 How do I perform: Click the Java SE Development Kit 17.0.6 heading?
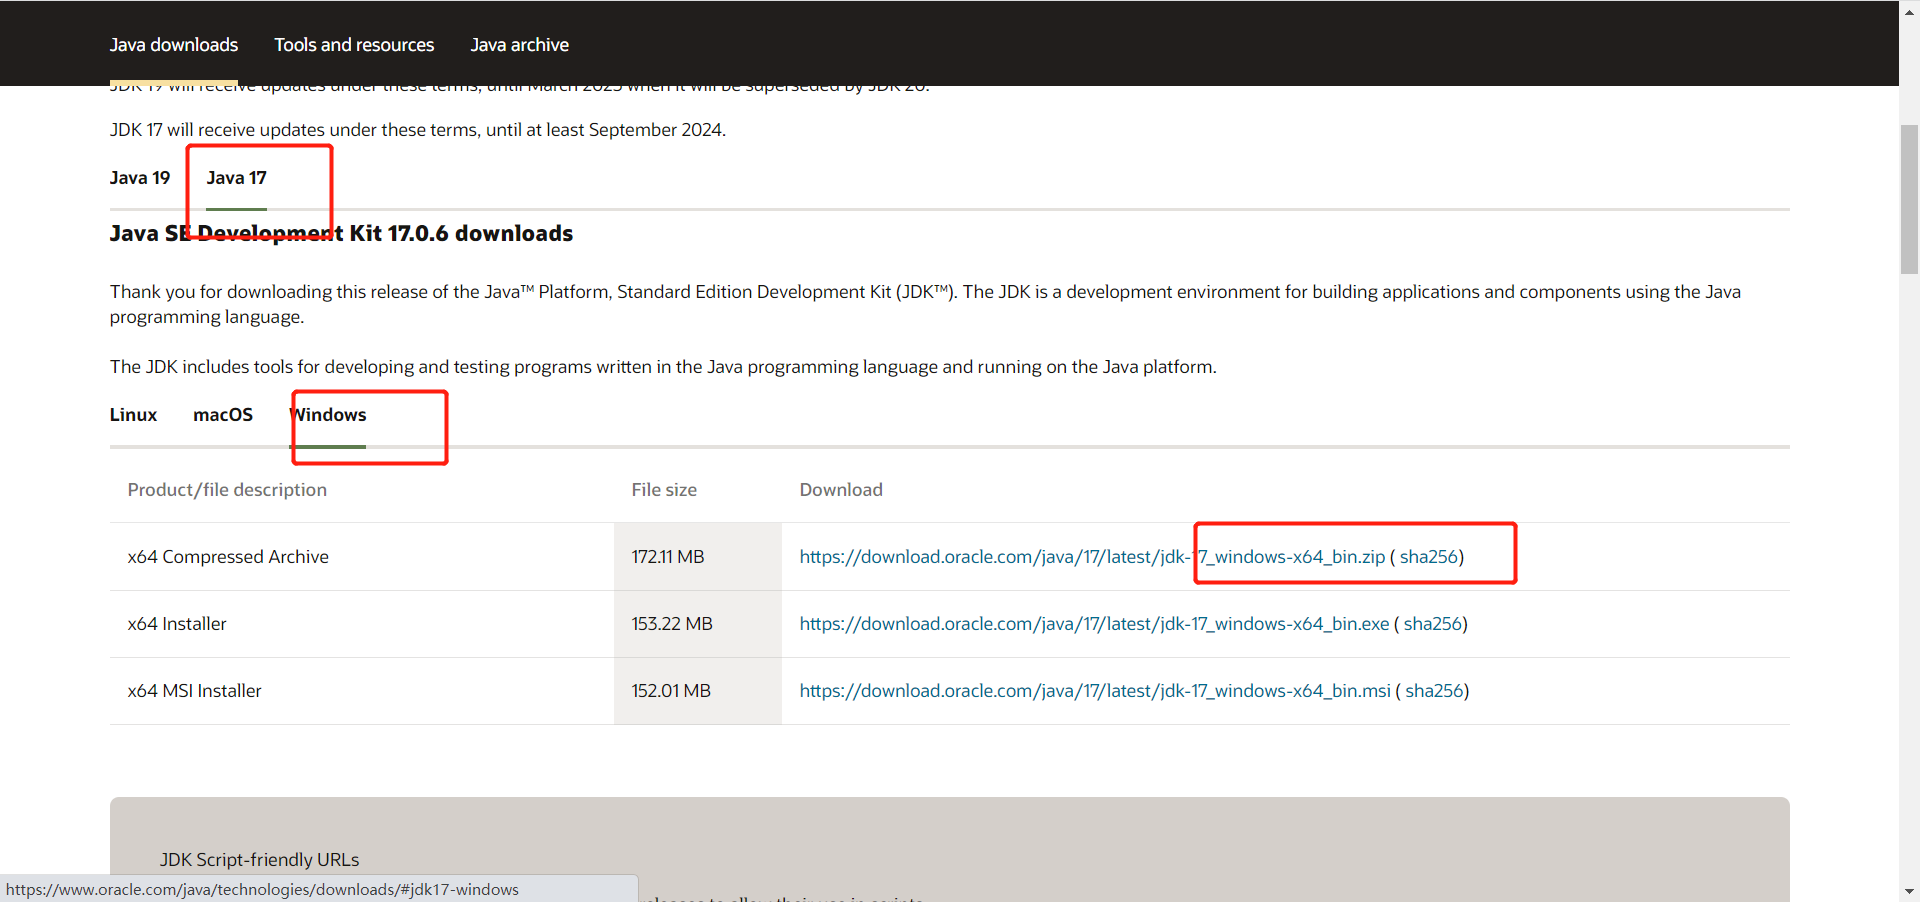pyautogui.click(x=341, y=234)
